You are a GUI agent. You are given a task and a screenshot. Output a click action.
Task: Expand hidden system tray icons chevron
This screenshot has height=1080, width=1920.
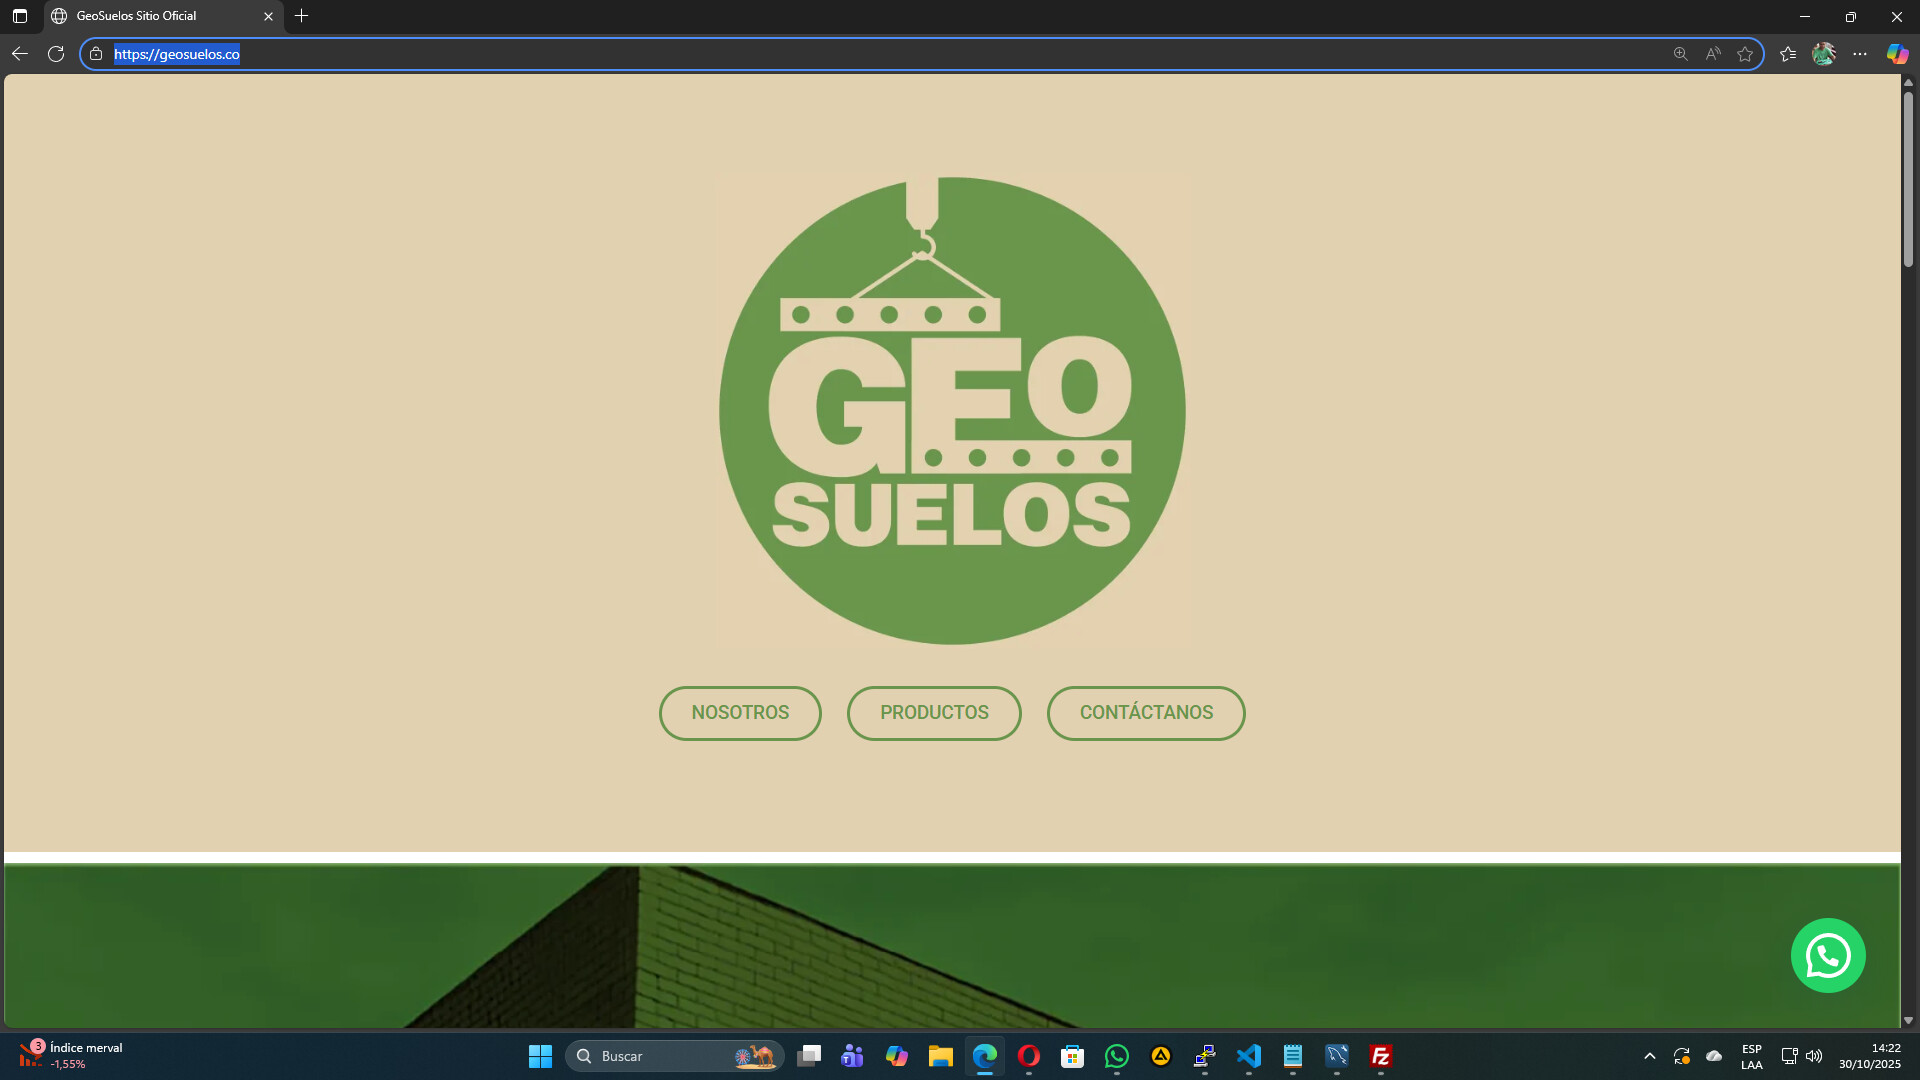tap(1649, 1056)
